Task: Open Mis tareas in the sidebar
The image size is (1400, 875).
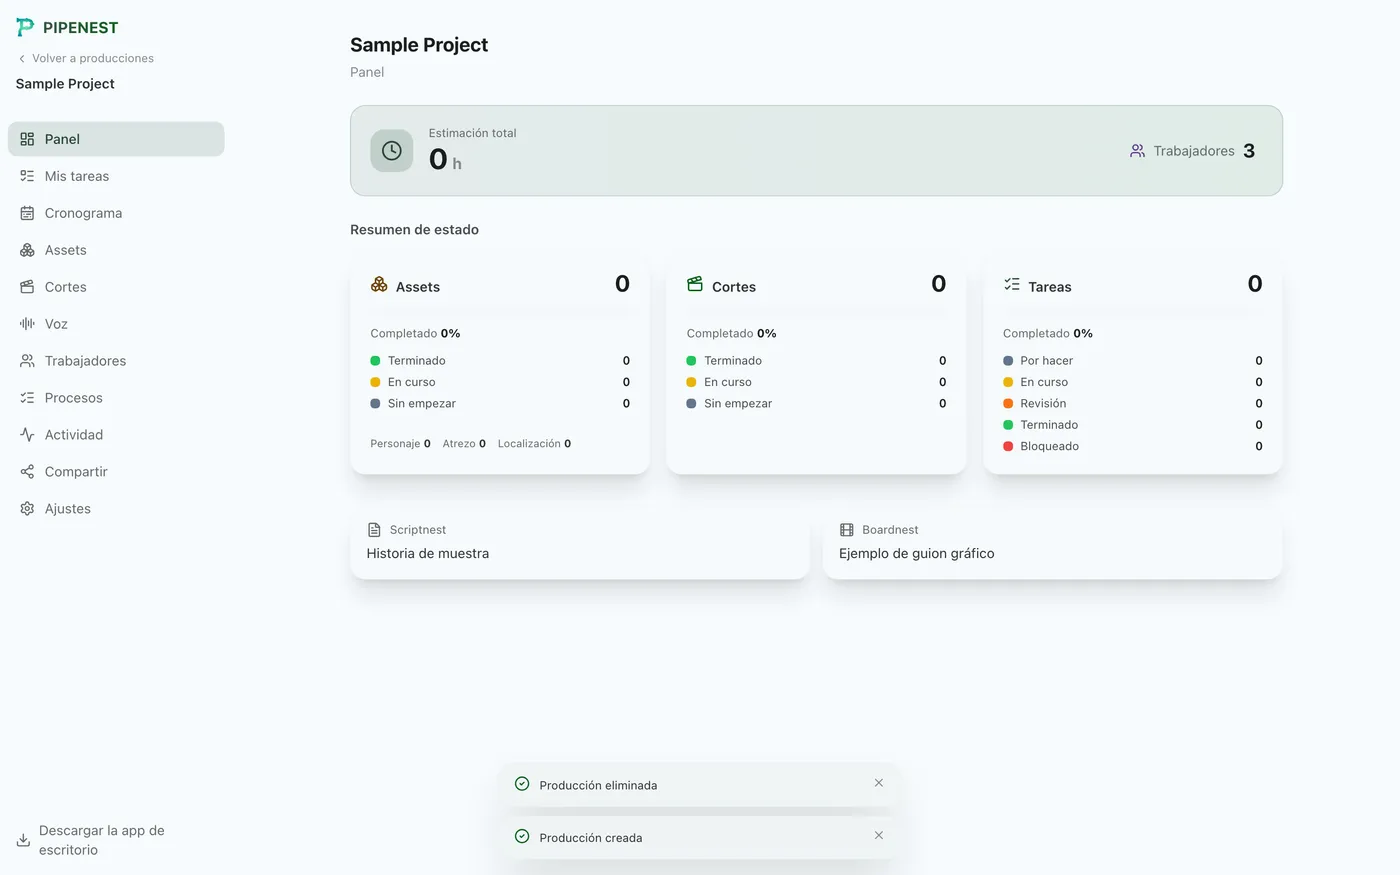Action: (x=116, y=176)
